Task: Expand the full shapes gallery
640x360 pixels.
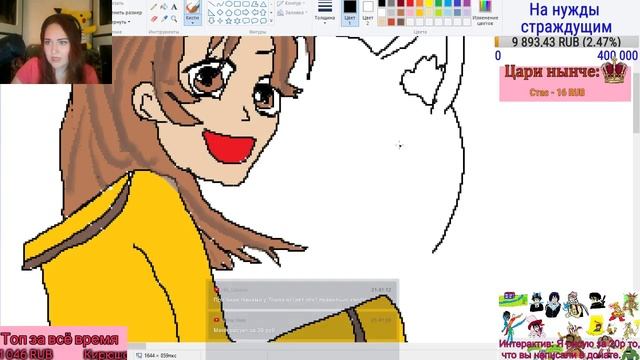Action: [271, 21]
